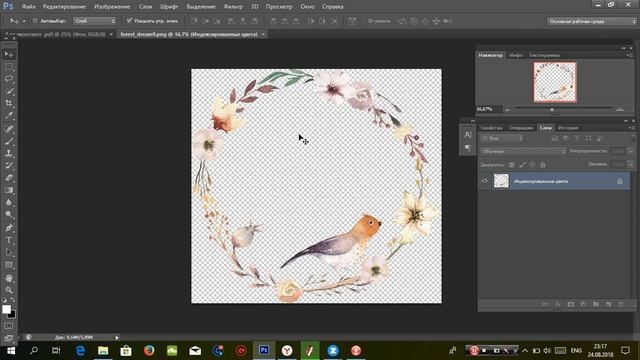The width and height of the screenshot is (640, 360).
Task: Click the Navigator preview thumbnail
Action: coord(555,82)
